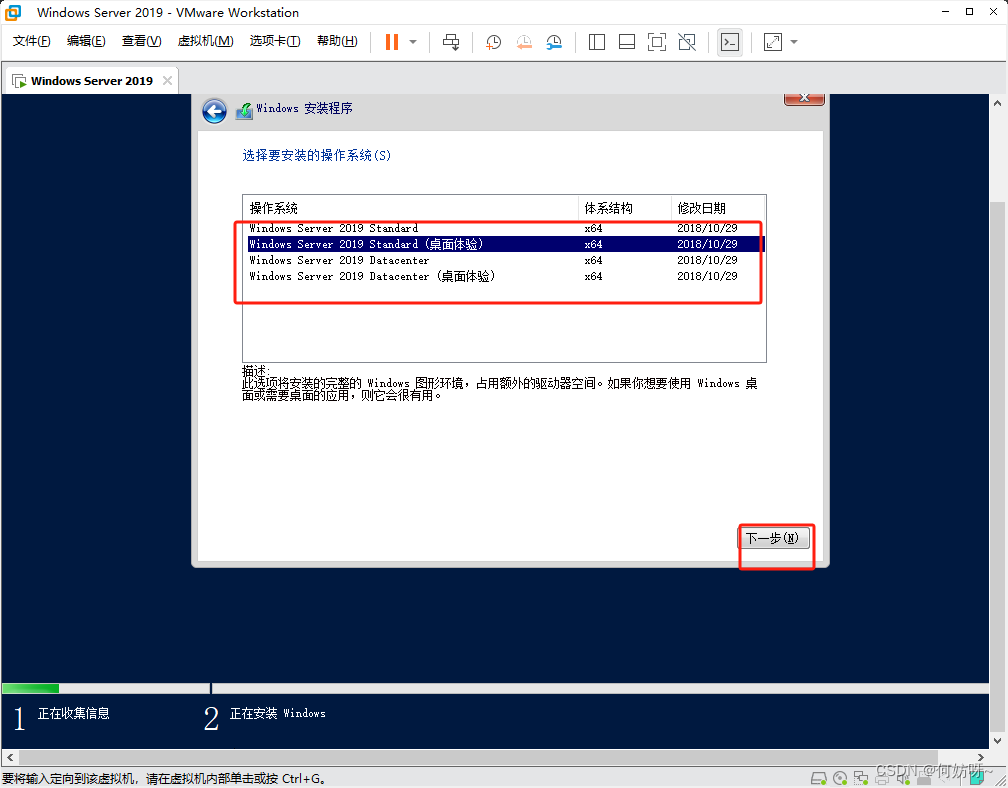The height and width of the screenshot is (788, 1008).
Task: Pause the virtual machine with the orange icon
Action: pos(392,42)
